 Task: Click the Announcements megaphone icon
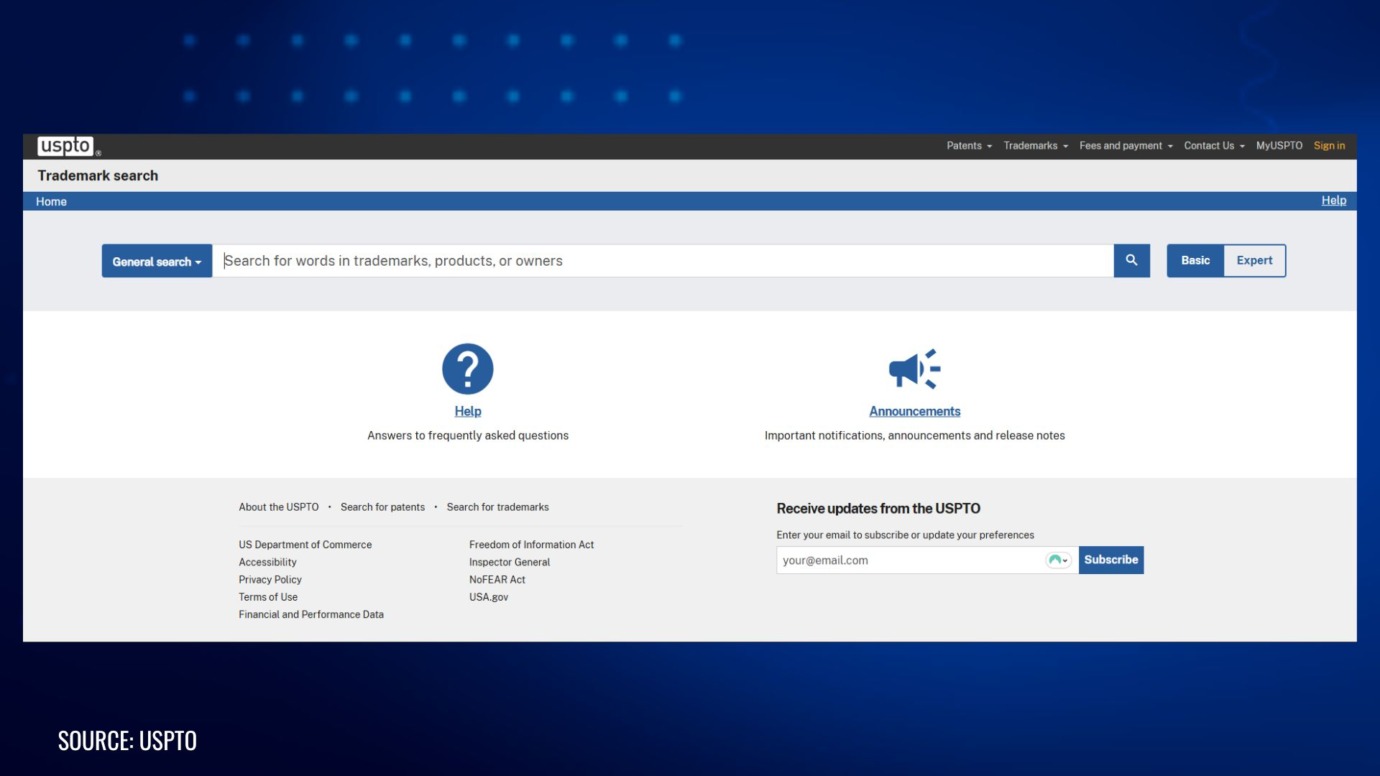[914, 367]
